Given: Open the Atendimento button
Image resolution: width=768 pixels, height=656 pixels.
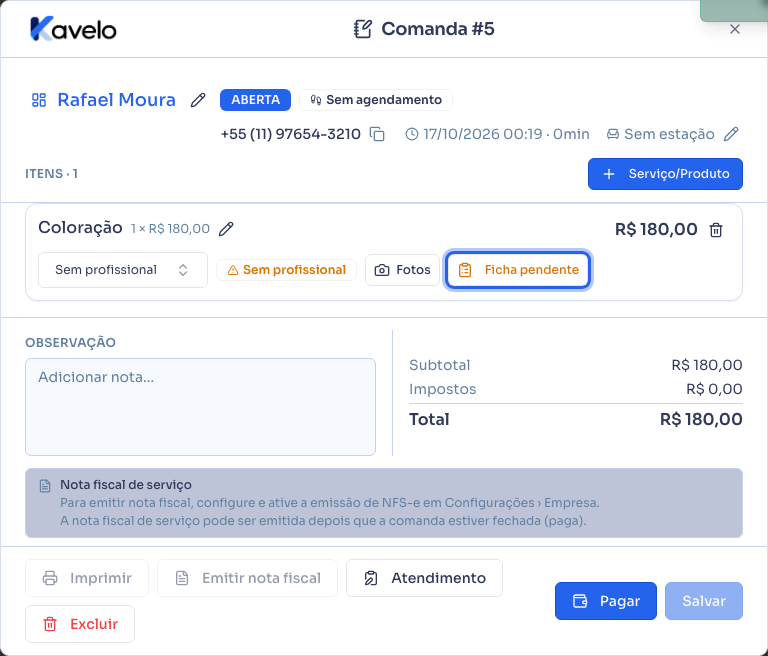Looking at the screenshot, I should pyautogui.click(x=424, y=578).
